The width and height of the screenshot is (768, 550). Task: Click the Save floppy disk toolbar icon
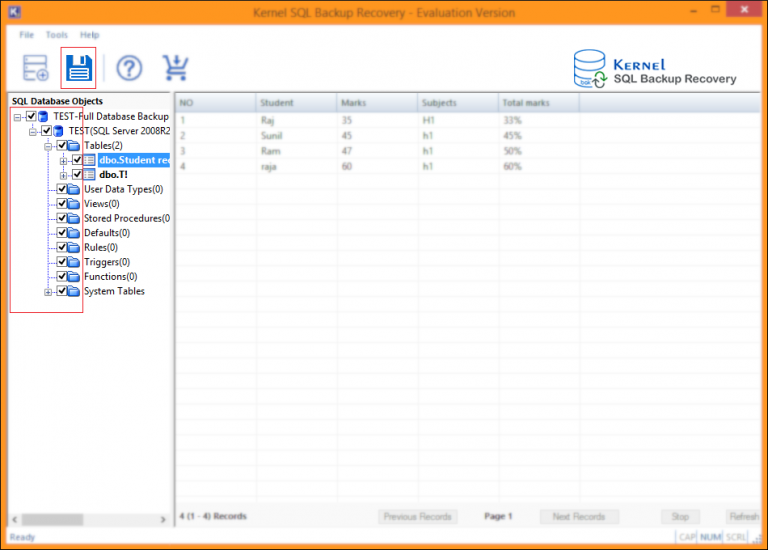(x=78, y=68)
